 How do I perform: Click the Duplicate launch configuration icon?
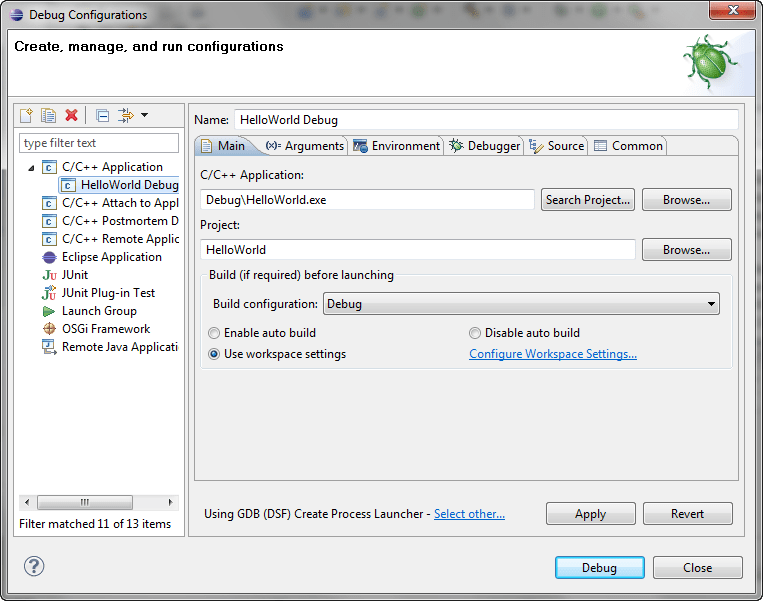point(49,115)
